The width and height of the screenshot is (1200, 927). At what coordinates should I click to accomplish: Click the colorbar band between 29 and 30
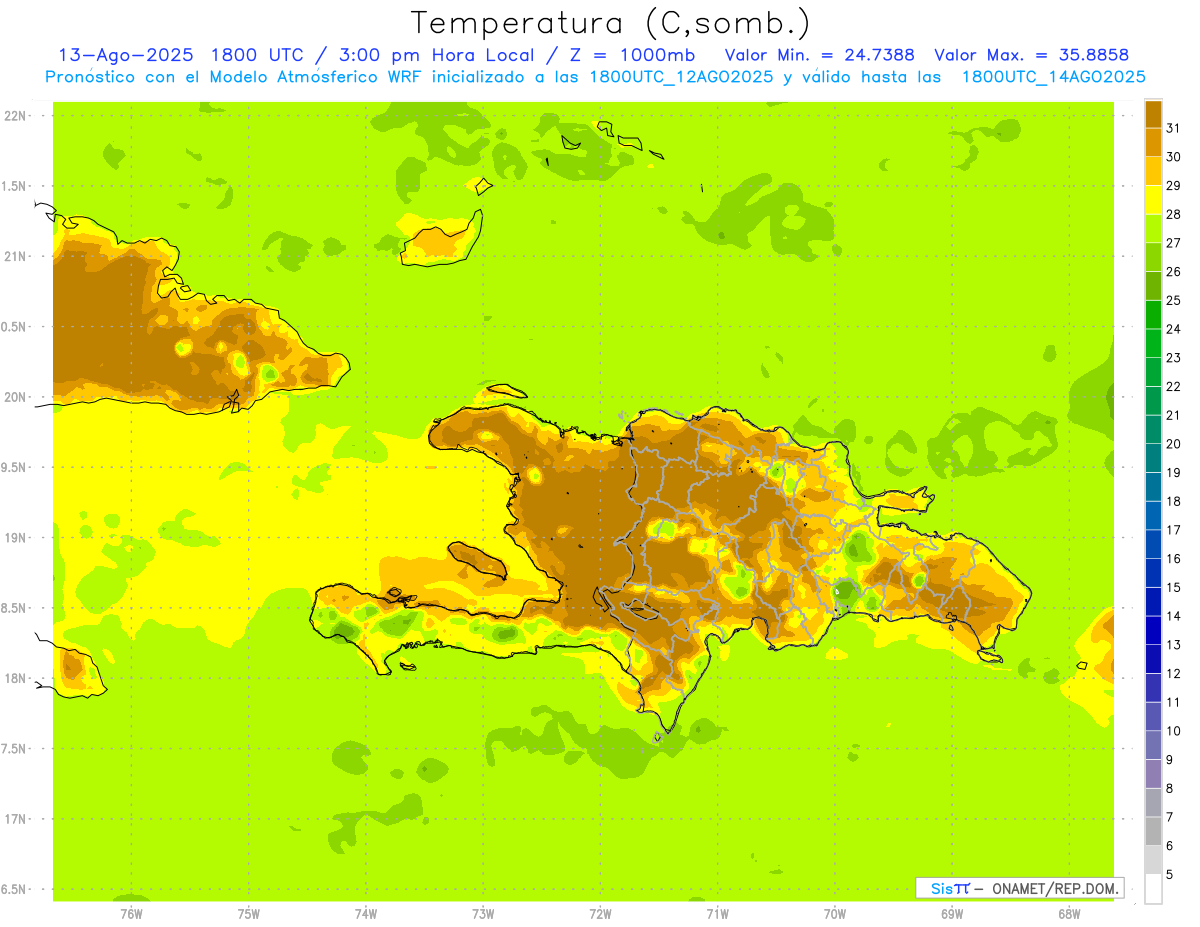(1153, 171)
